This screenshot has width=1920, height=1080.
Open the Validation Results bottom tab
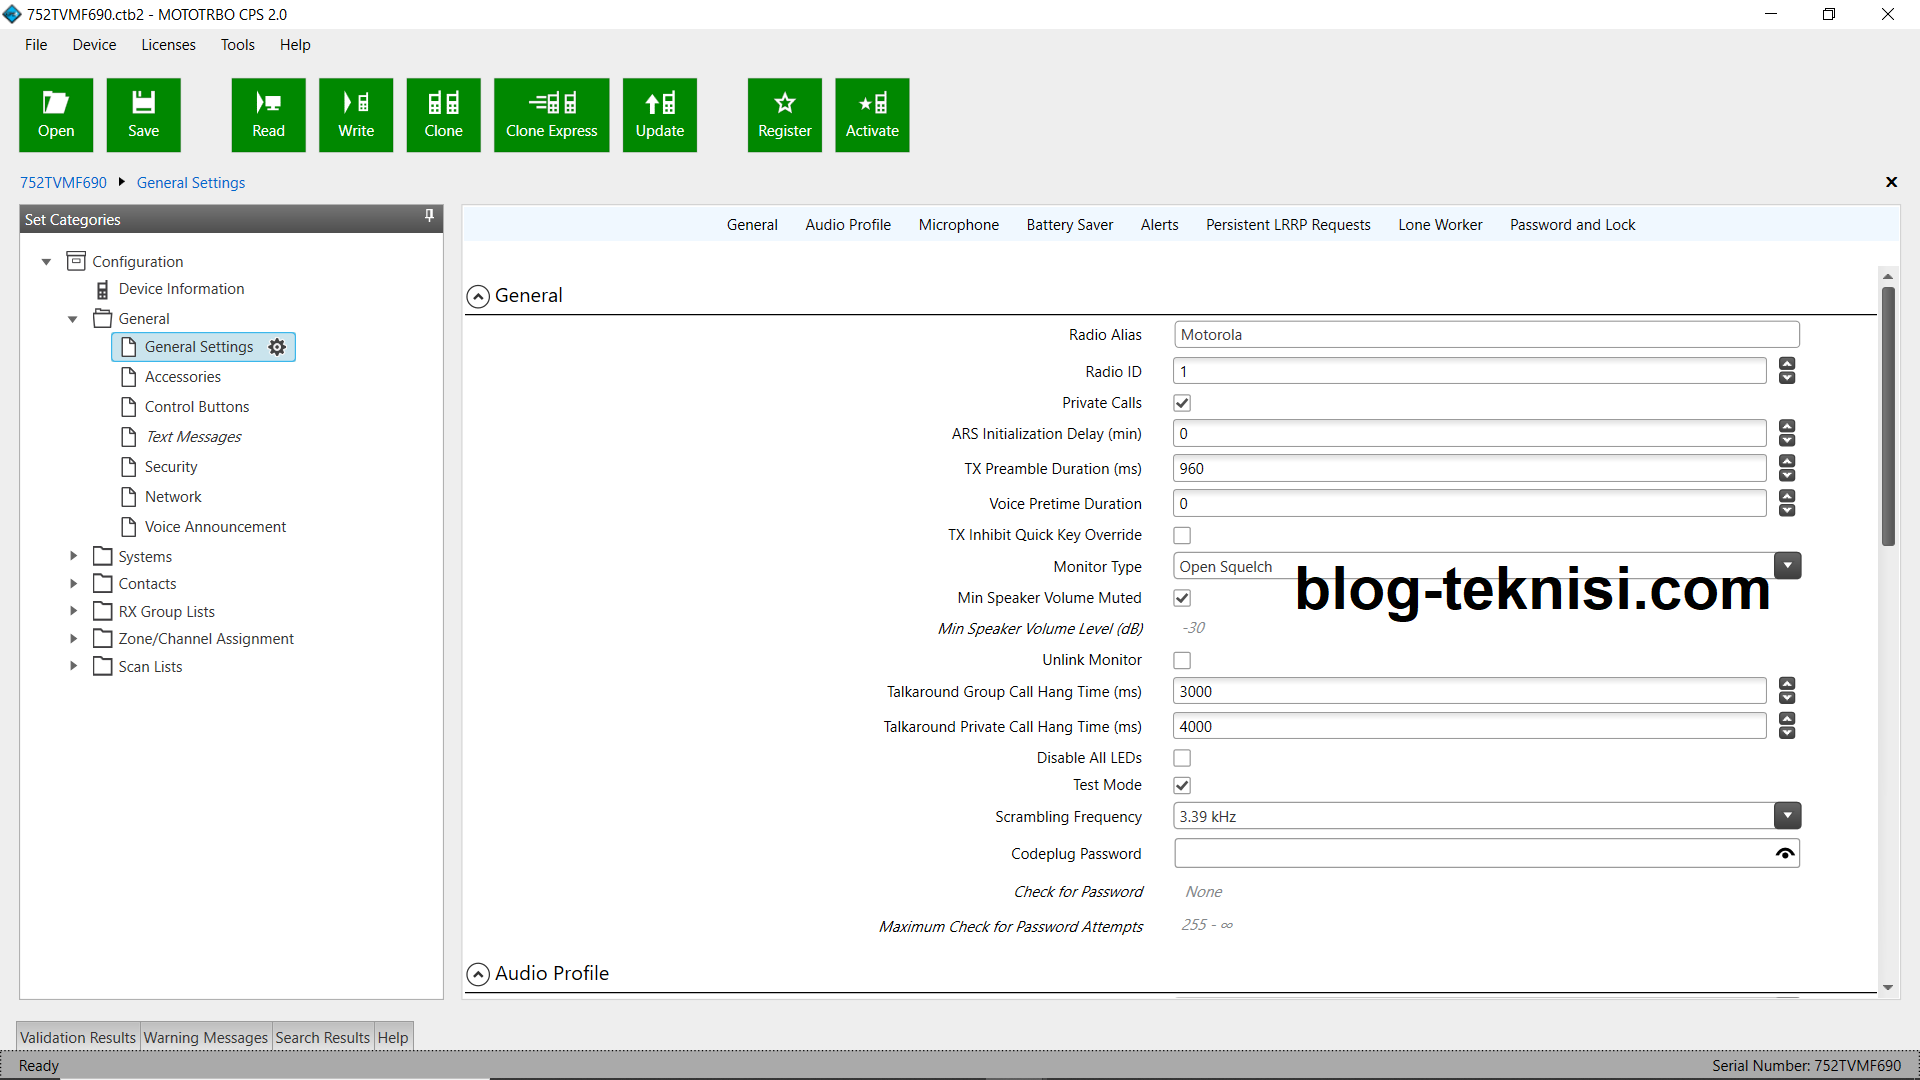[x=78, y=1038]
